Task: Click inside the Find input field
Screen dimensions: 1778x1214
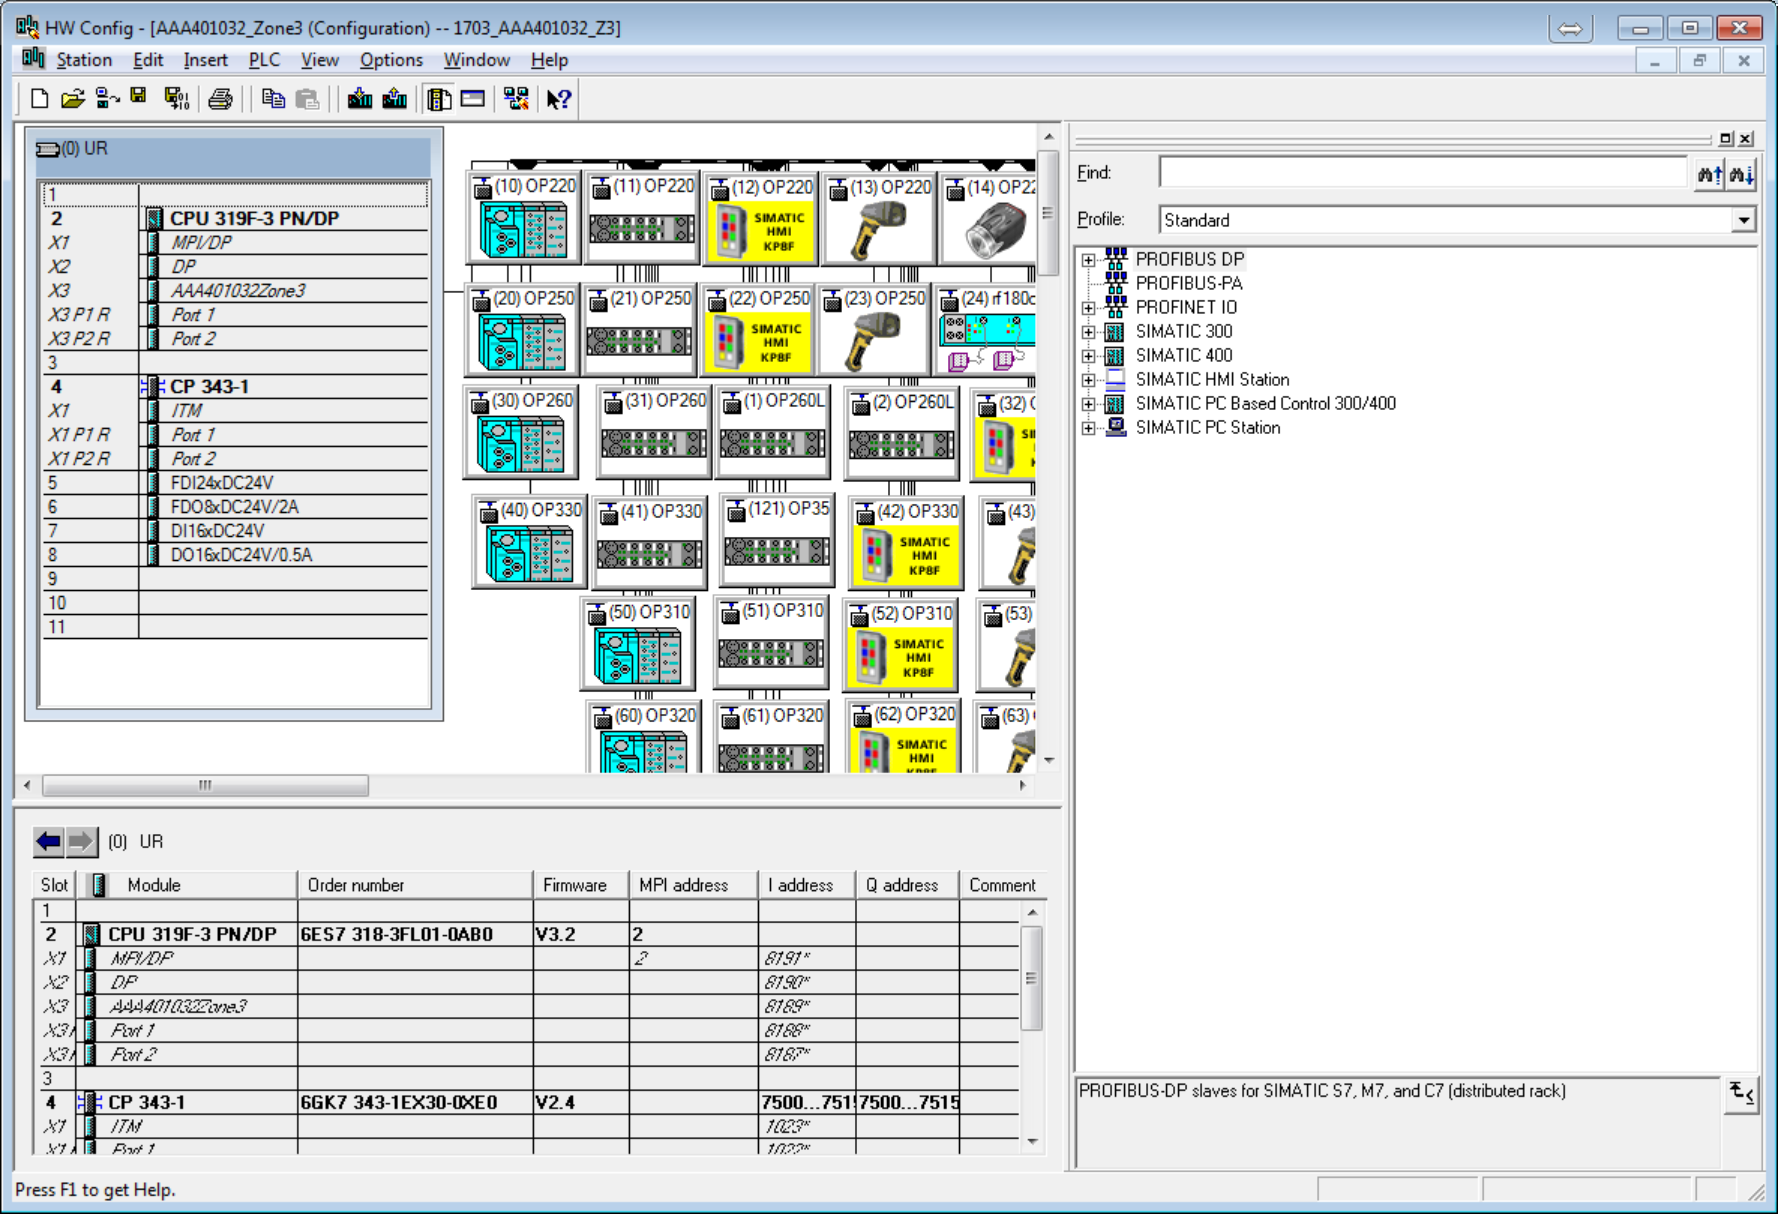Action: pyautogui.click(x=1420, y=172)
